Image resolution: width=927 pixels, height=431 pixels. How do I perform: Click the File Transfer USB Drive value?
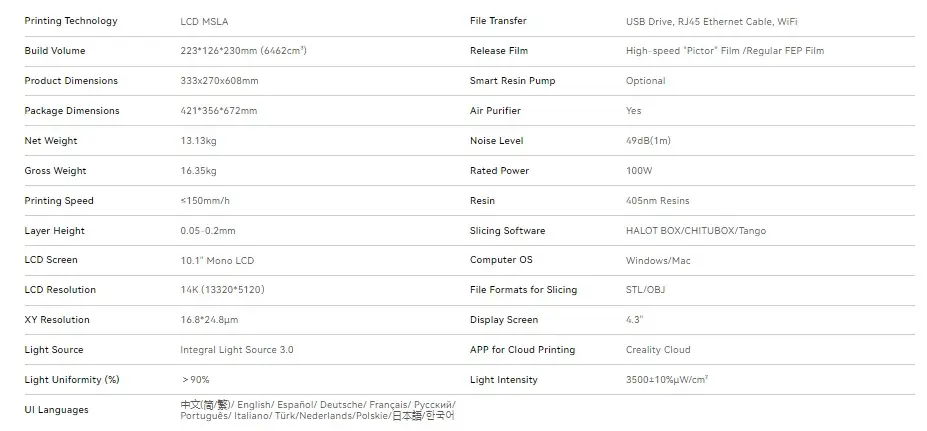click(712, 22)
